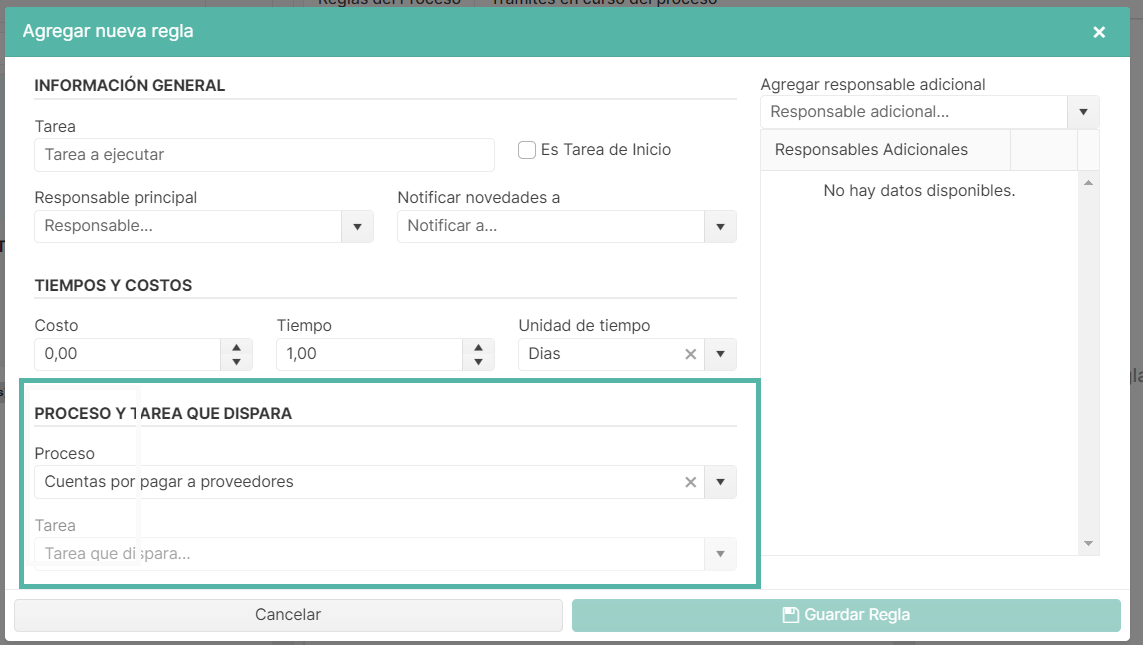This screenshot has width=1143, height=645.
Task: Increase Costo with the up arrow
Action: coord(236,347)
